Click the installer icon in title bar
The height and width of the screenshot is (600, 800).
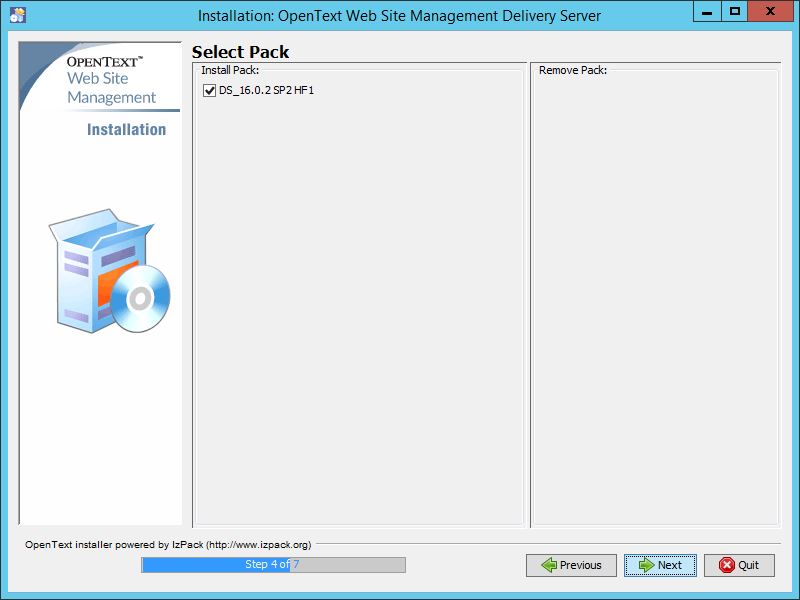point(17,15)
